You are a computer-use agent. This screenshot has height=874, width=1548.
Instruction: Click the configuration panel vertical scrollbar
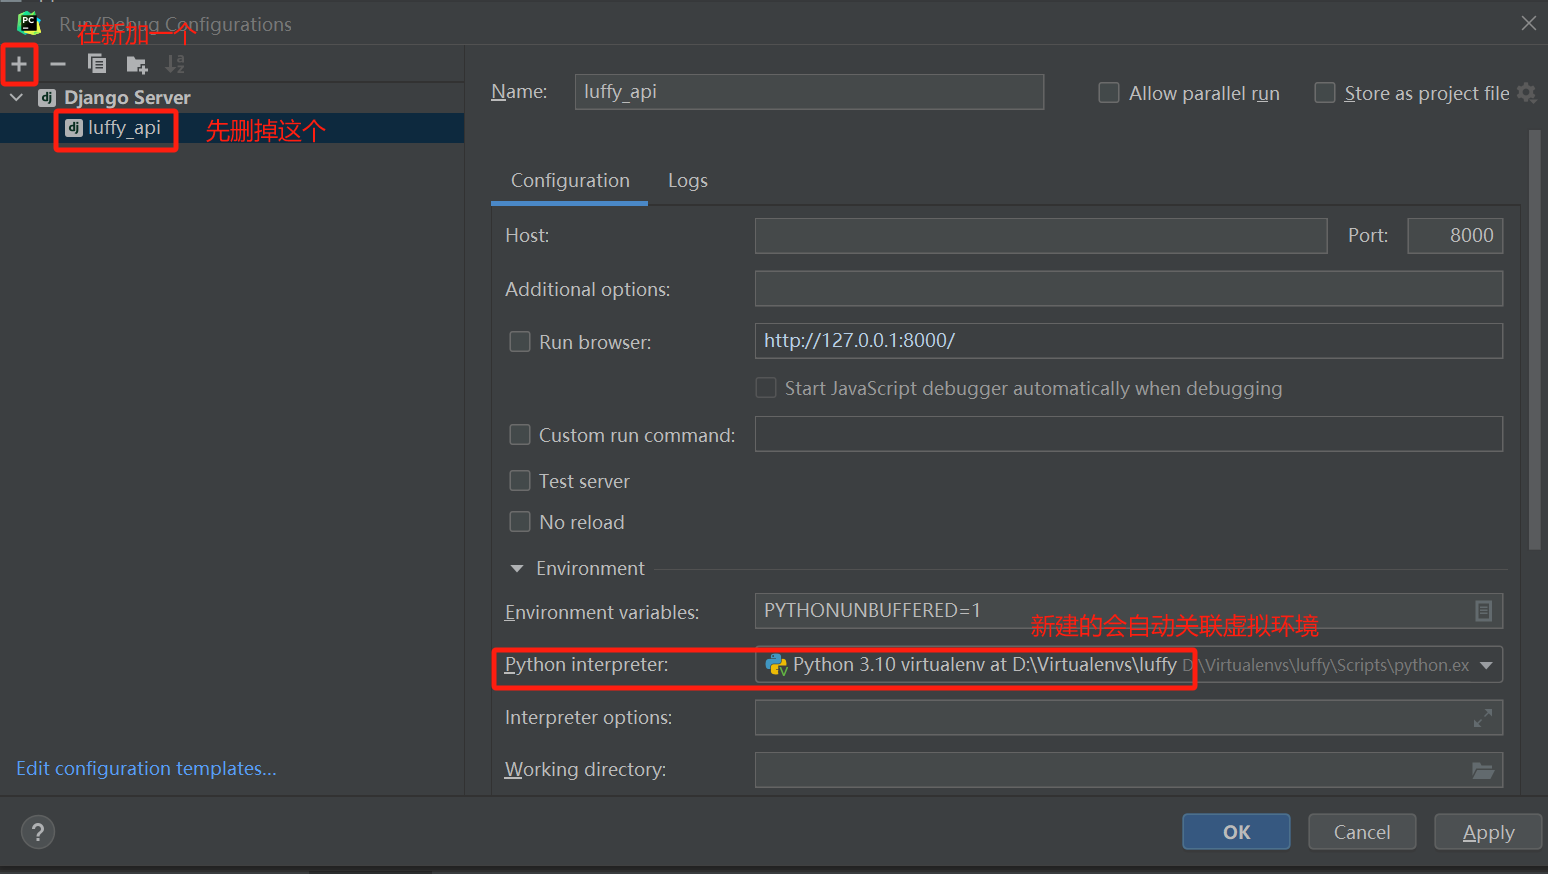1535,340
